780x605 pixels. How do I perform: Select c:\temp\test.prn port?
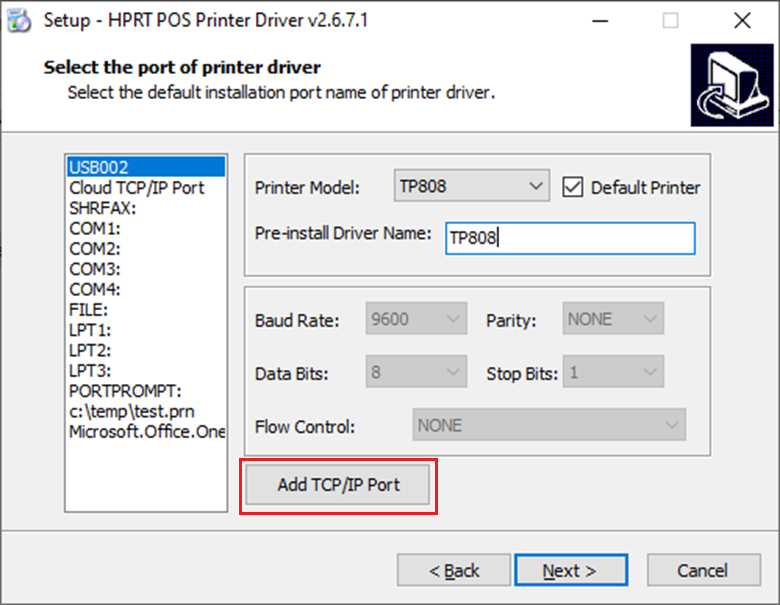pos(134,411)
